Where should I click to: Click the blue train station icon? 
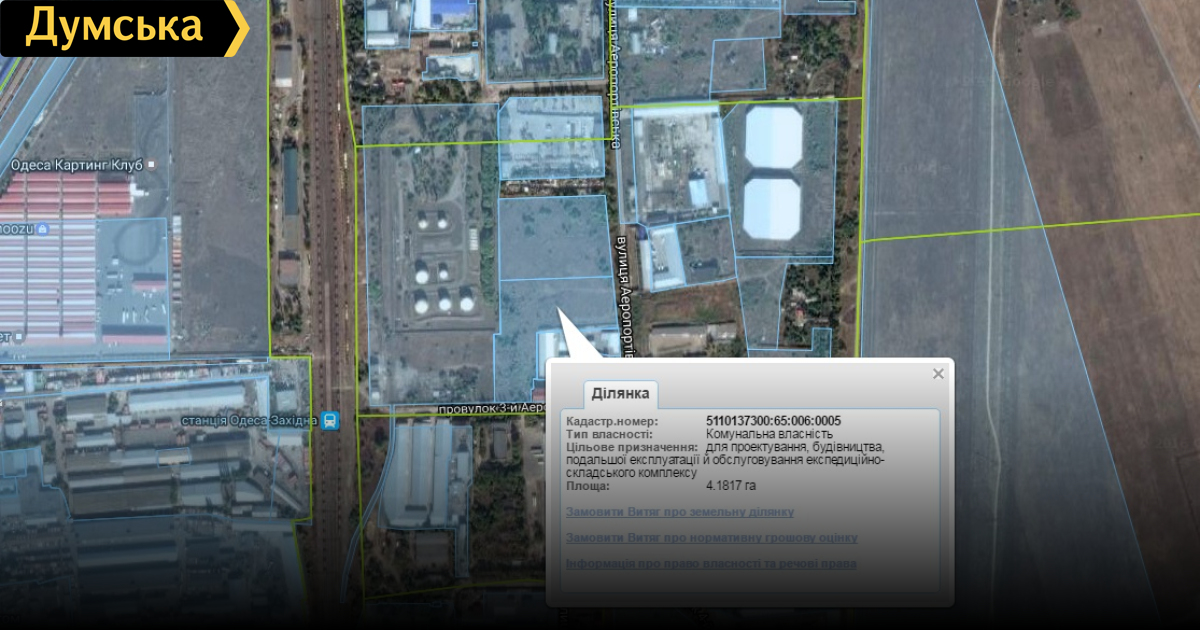click(331, 420)
